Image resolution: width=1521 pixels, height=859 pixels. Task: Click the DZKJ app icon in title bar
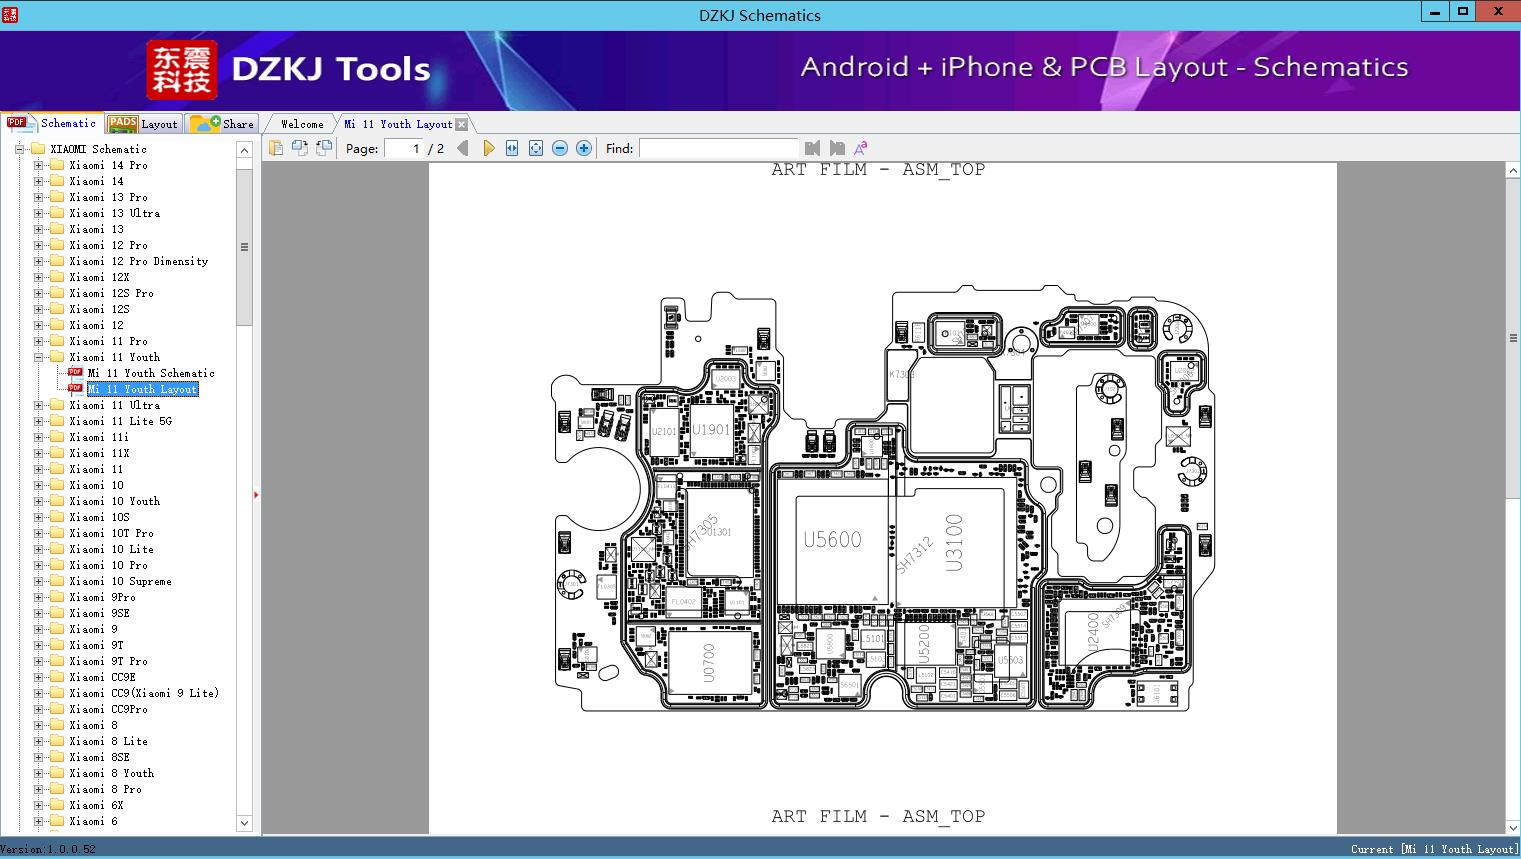[10, 15]
